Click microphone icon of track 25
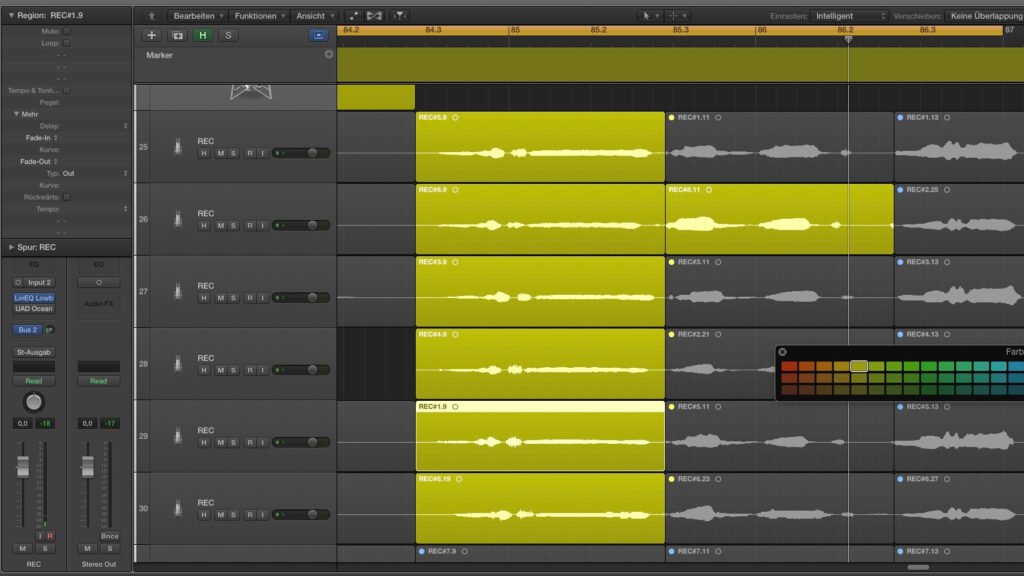The height and width of the screenshot is (576, 1024). pyautogui.click(x=178, y=147)
